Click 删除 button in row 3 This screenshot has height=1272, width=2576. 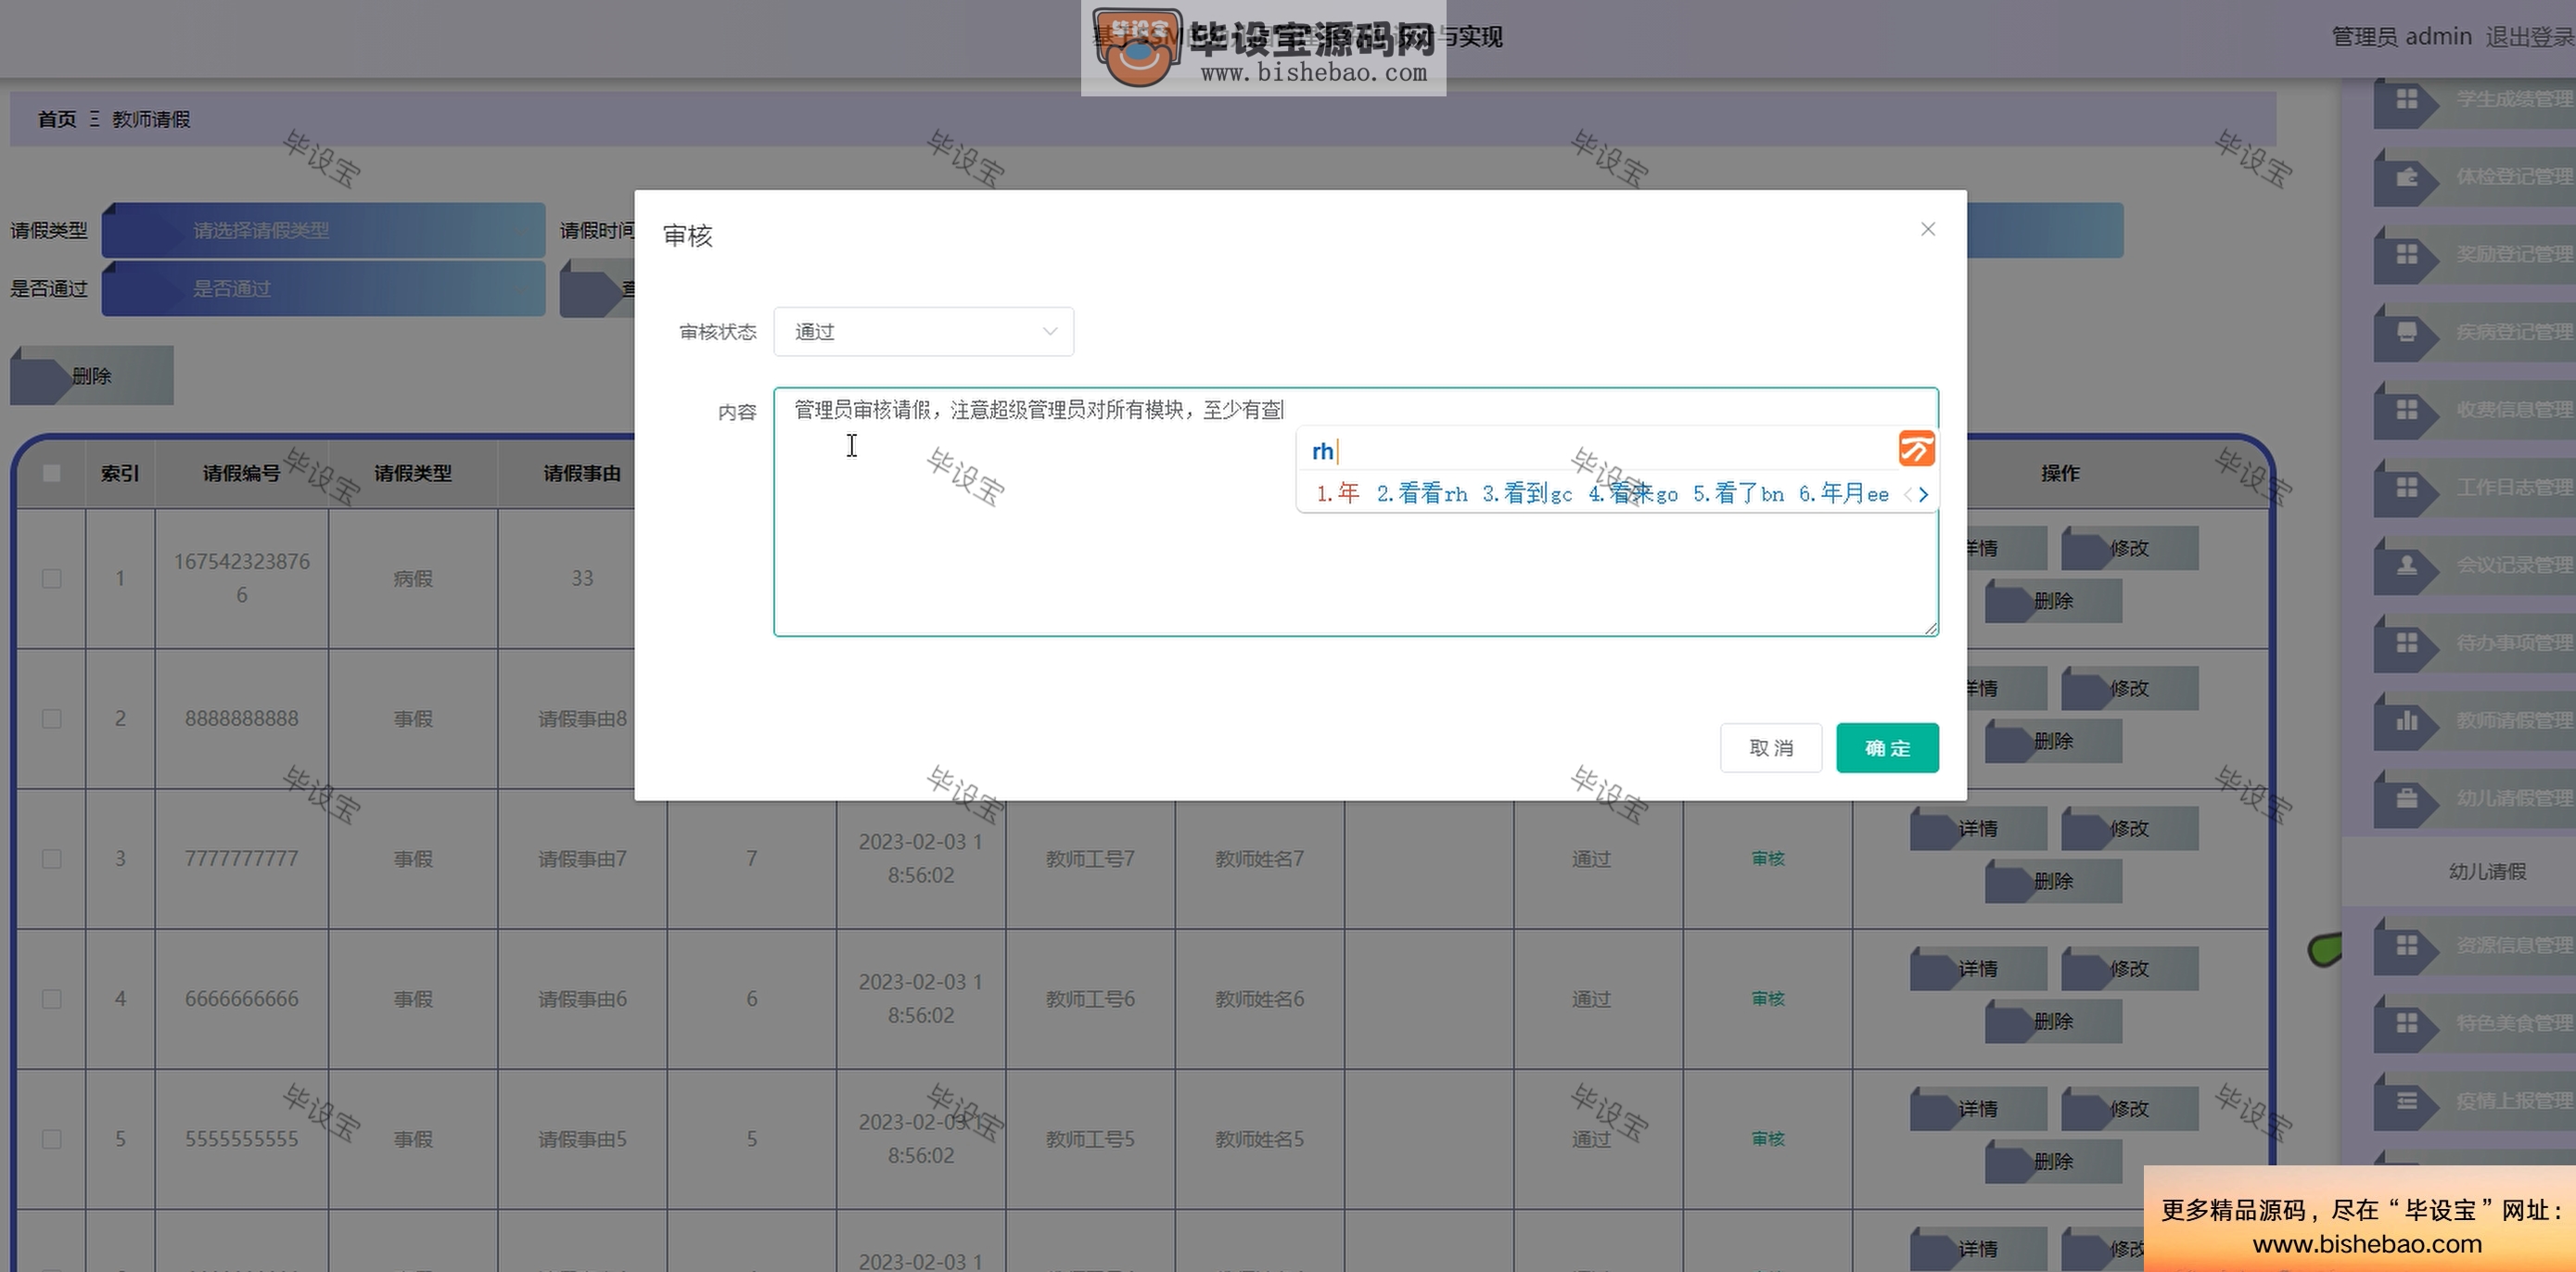pos(2053,881)
